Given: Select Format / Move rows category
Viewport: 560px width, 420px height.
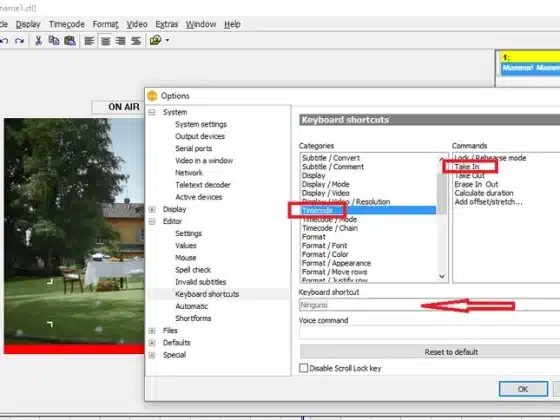Looking at the screenshot, I should tap(335, 272).
